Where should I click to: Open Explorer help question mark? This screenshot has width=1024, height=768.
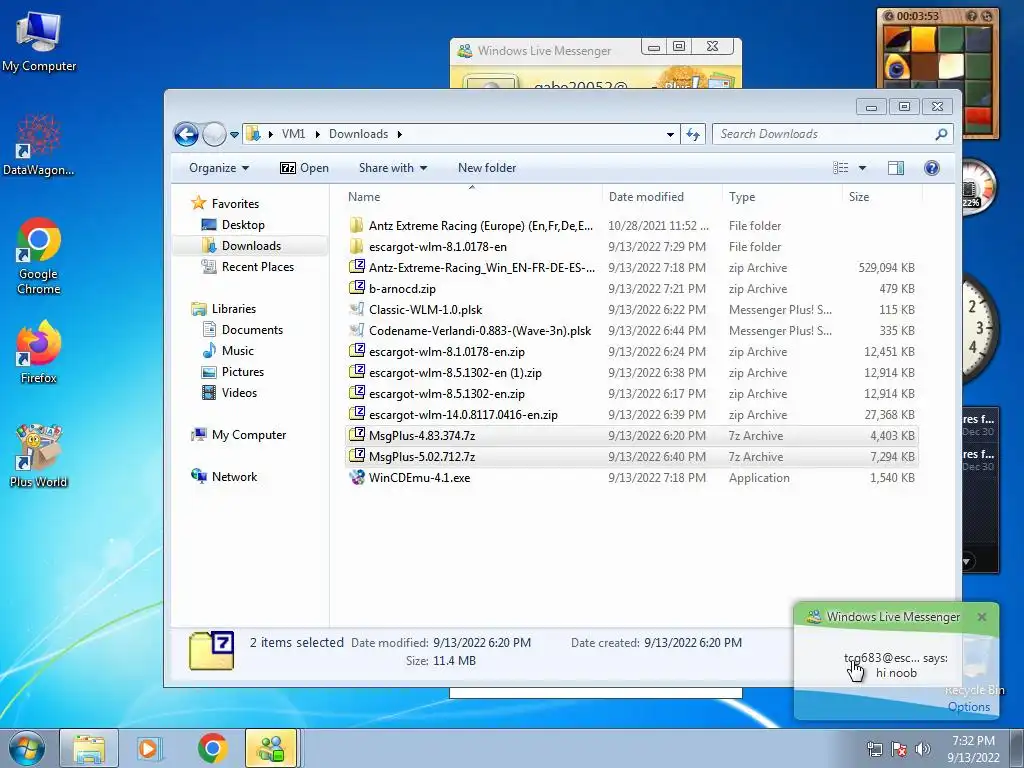932,168
